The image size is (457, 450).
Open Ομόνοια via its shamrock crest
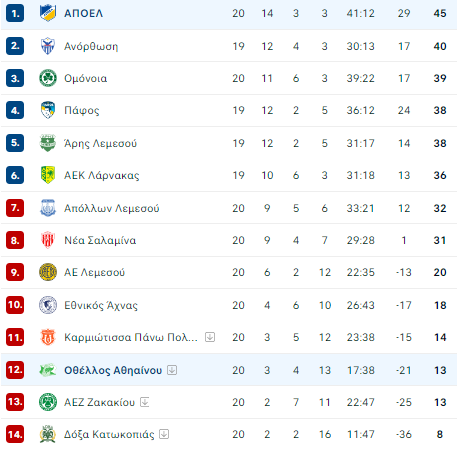pos(48,78)
